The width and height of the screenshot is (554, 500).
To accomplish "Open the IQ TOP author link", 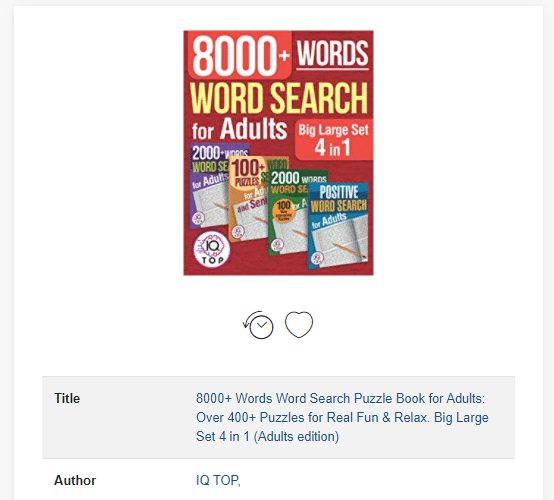I will click(x=218, y=480).
